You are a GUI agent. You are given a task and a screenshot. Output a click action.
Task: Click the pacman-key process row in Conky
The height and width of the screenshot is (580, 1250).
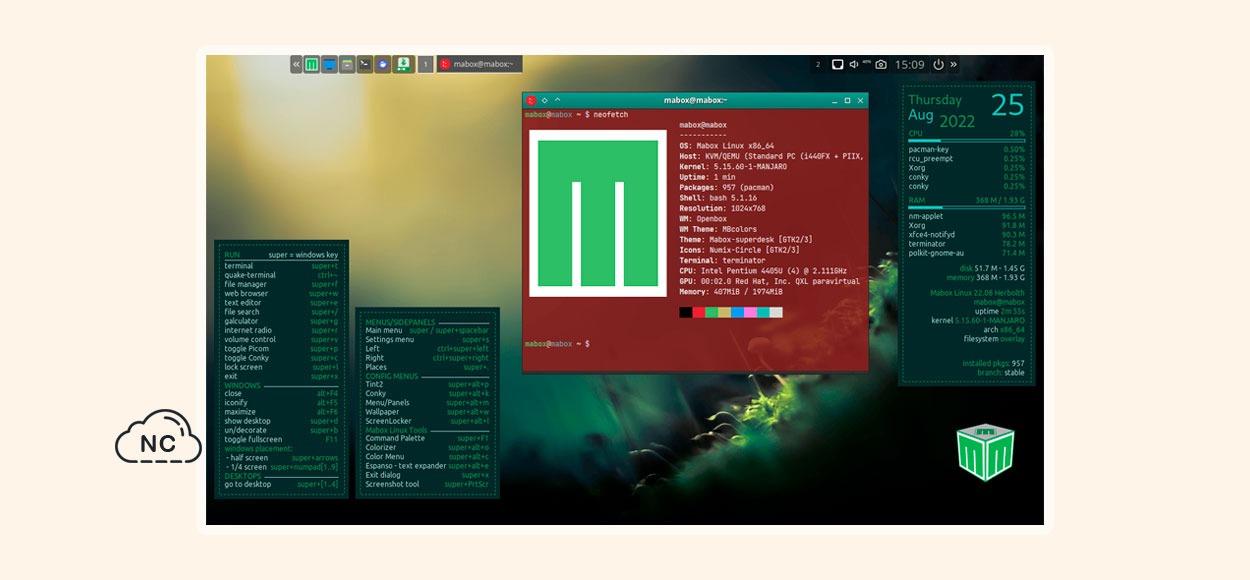point(966,149)
